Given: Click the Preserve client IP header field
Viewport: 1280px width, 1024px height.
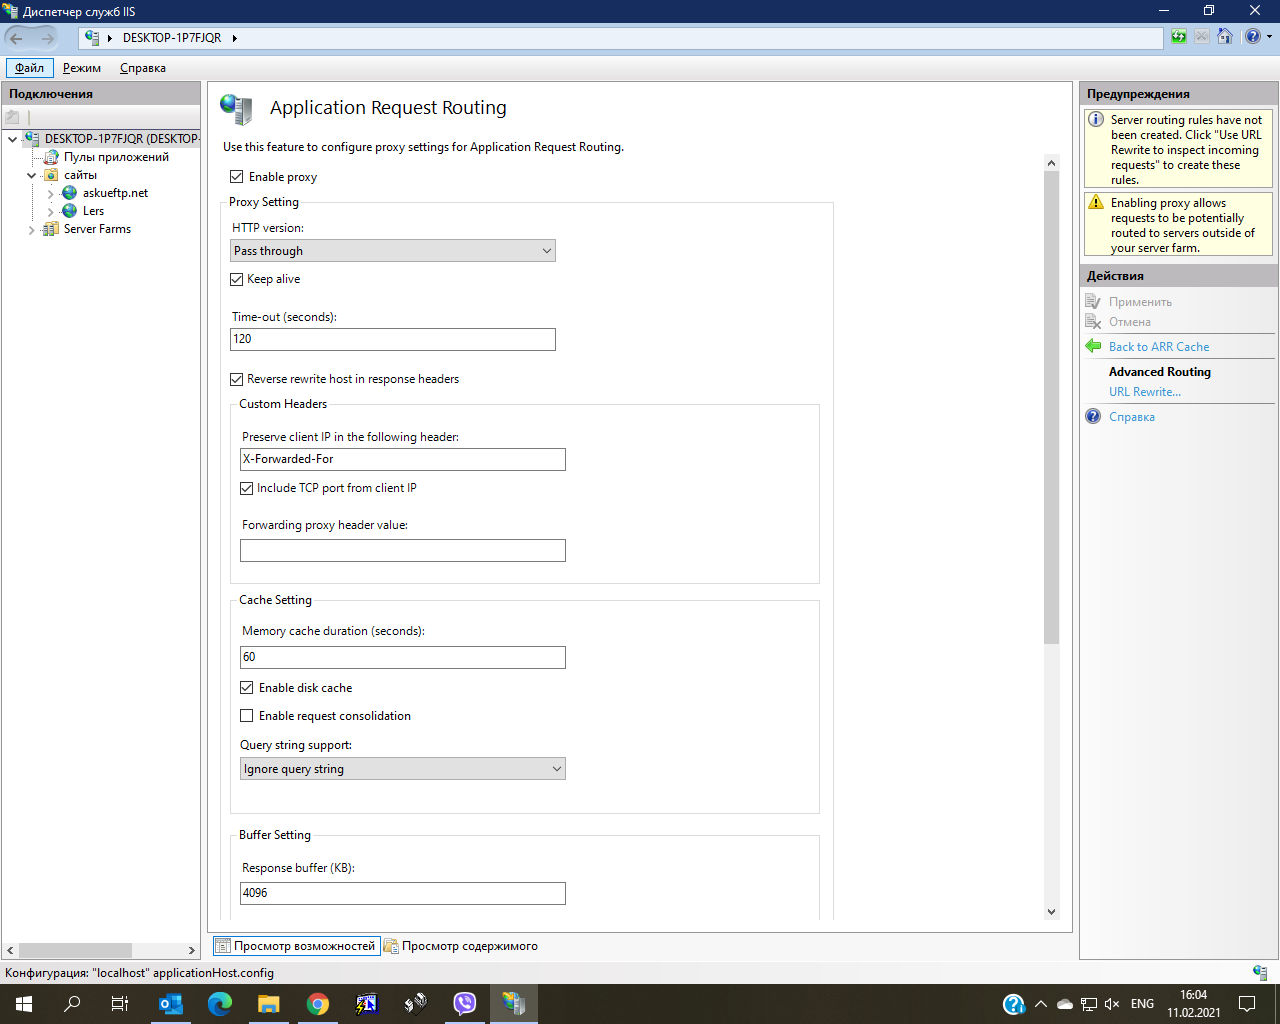Looking at the screenshot, I should (x=403, y=459).
